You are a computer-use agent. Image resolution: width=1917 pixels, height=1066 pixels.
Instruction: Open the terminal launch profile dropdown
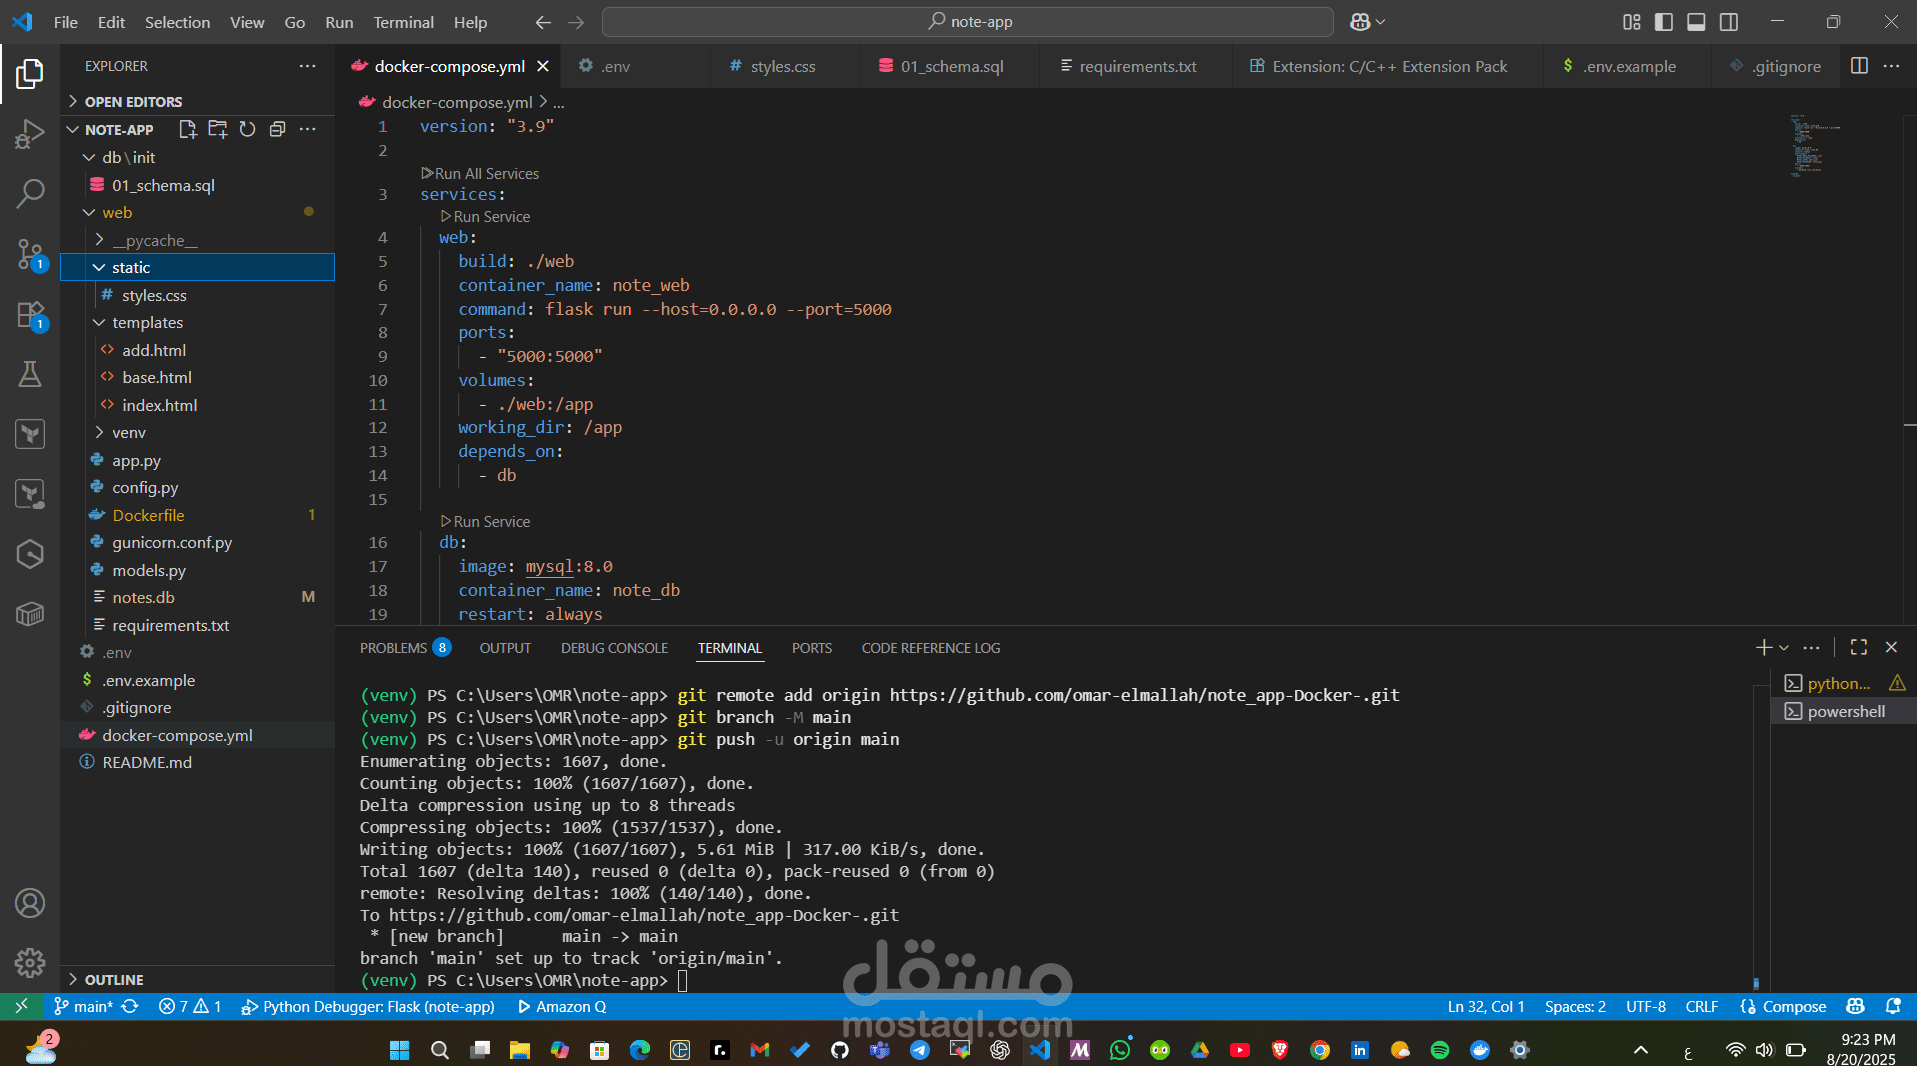pos(1785,647)
